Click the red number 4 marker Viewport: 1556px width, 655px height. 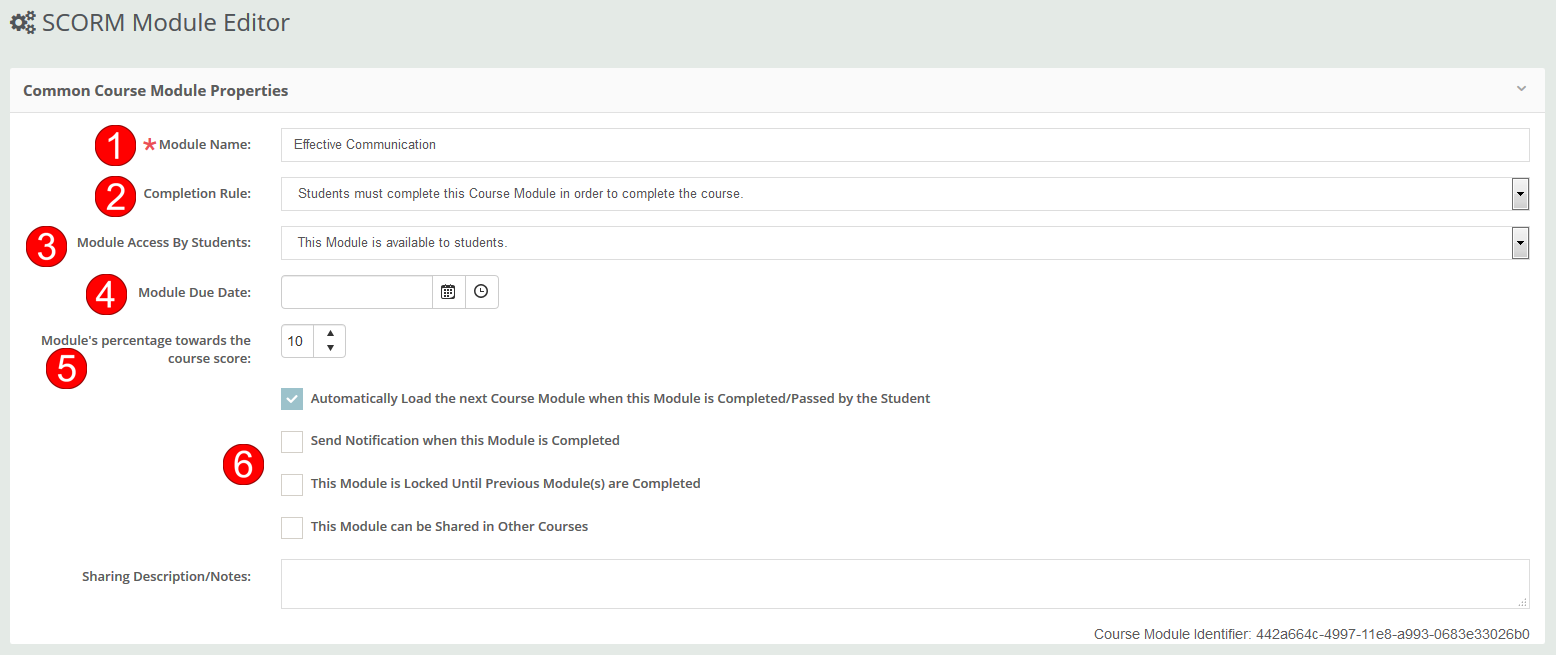(x=107, y=294)
